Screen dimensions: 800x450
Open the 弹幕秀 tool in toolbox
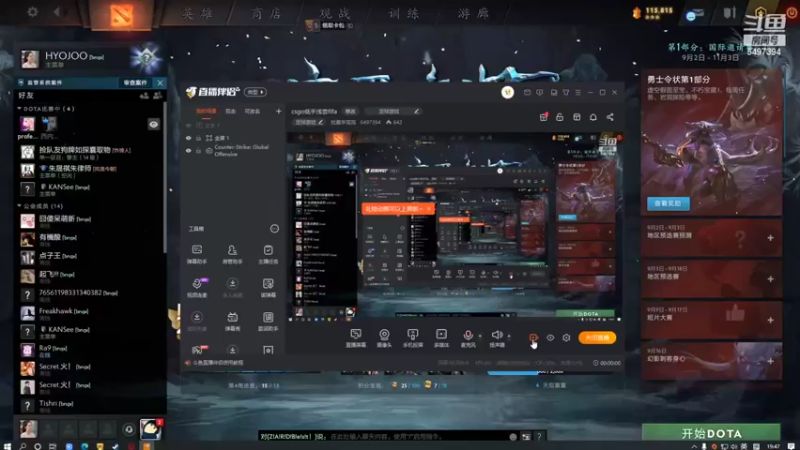point(232,321)
